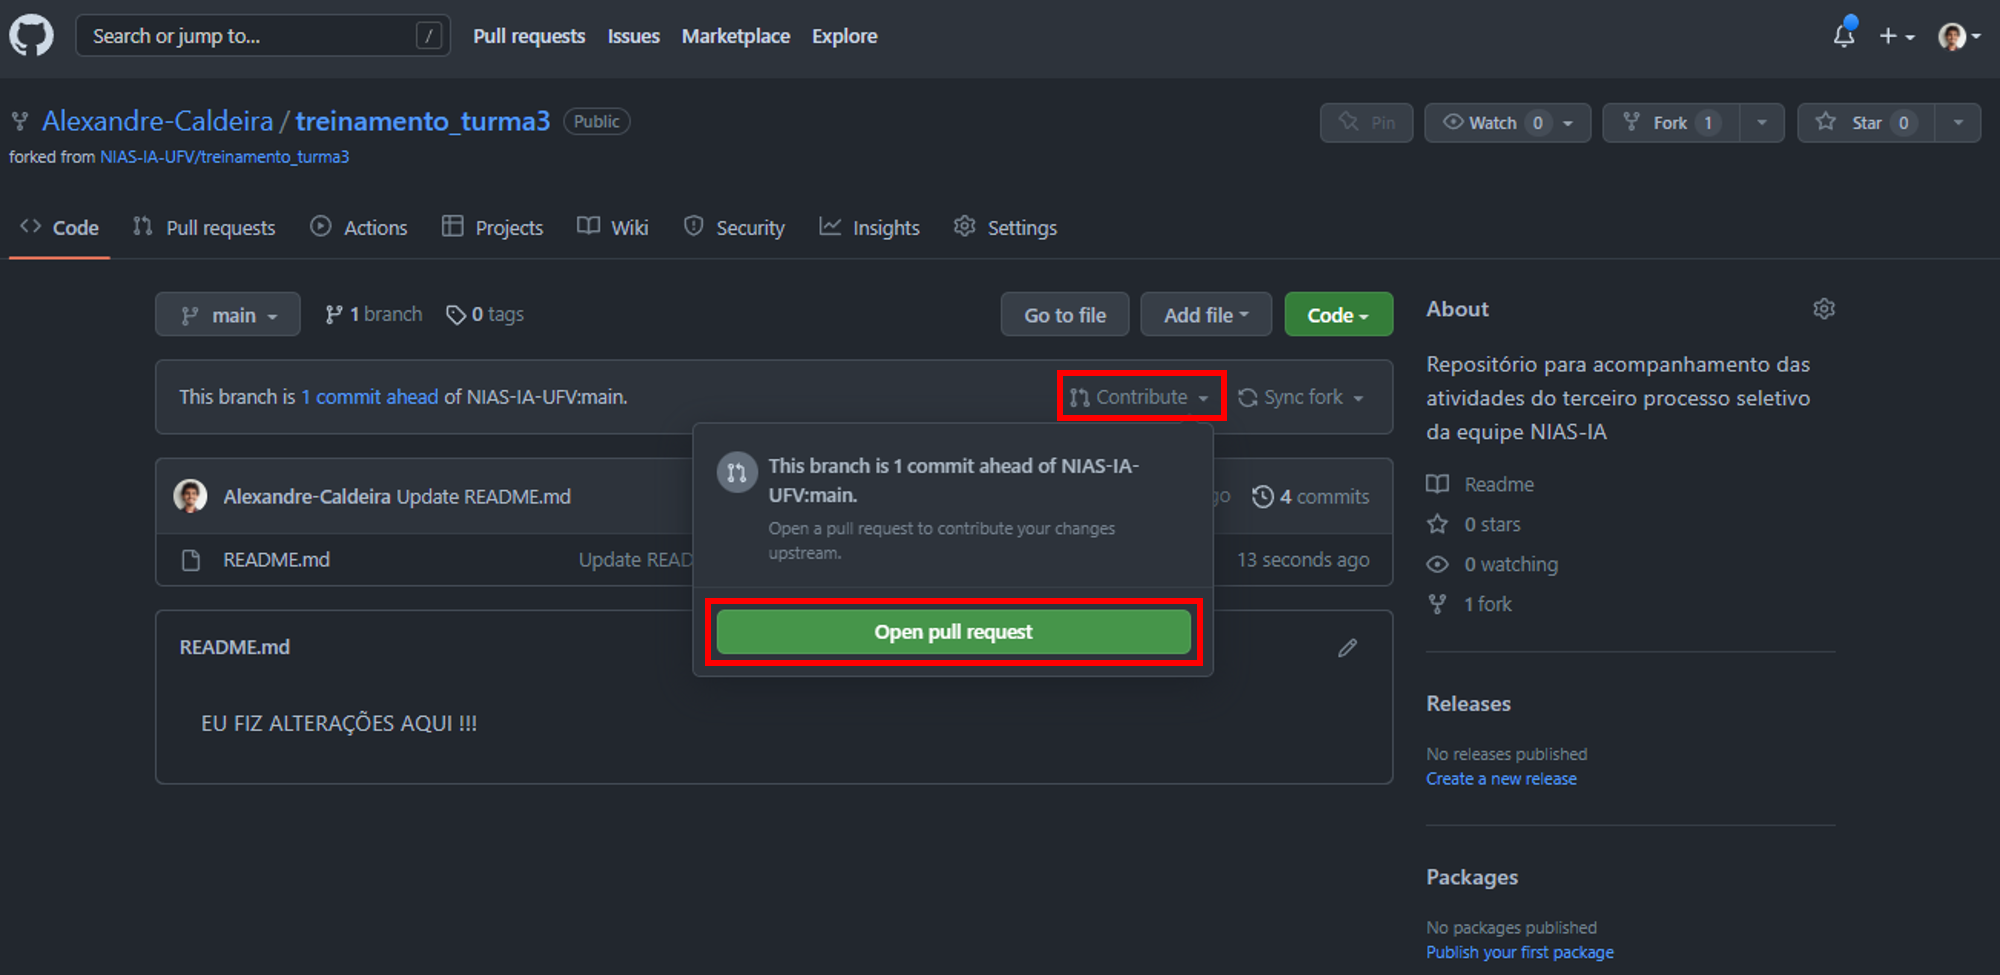
Task: Expand the Watch options dropdown arrow
Action: [1568, 122]
